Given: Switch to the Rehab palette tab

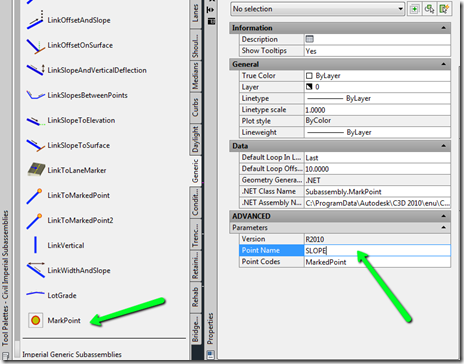Looking at the screenshot, I should 195,297.
